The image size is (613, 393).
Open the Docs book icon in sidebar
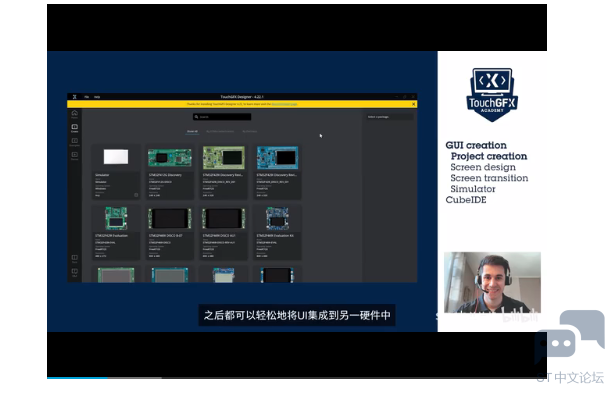[x=74, y=258]
